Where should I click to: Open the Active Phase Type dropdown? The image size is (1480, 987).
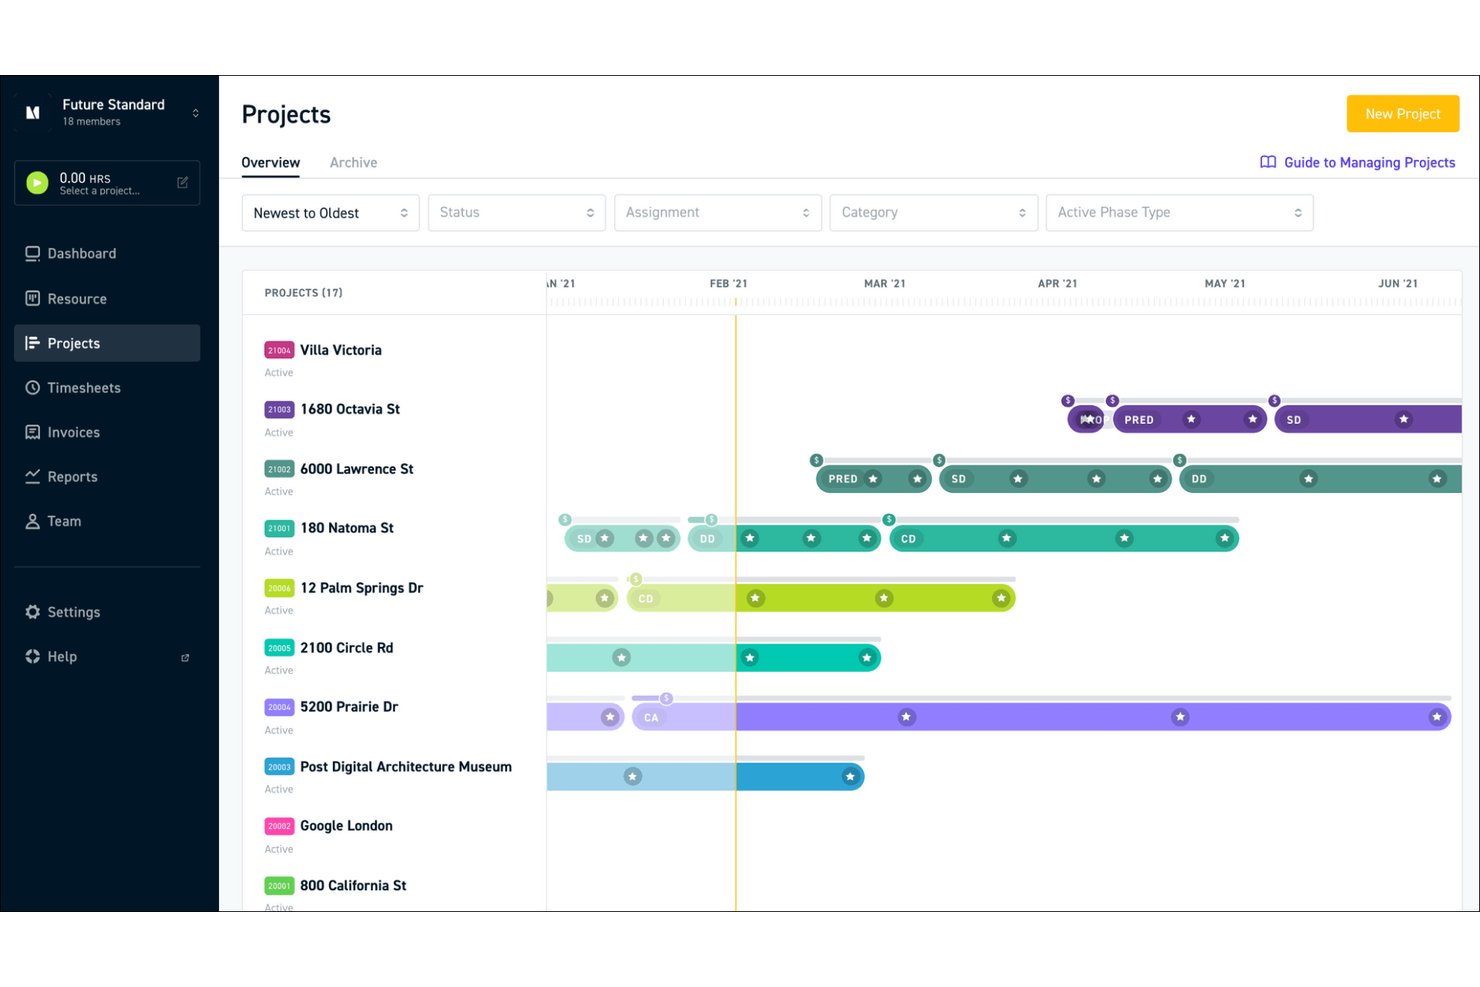tap(1179, 213)
